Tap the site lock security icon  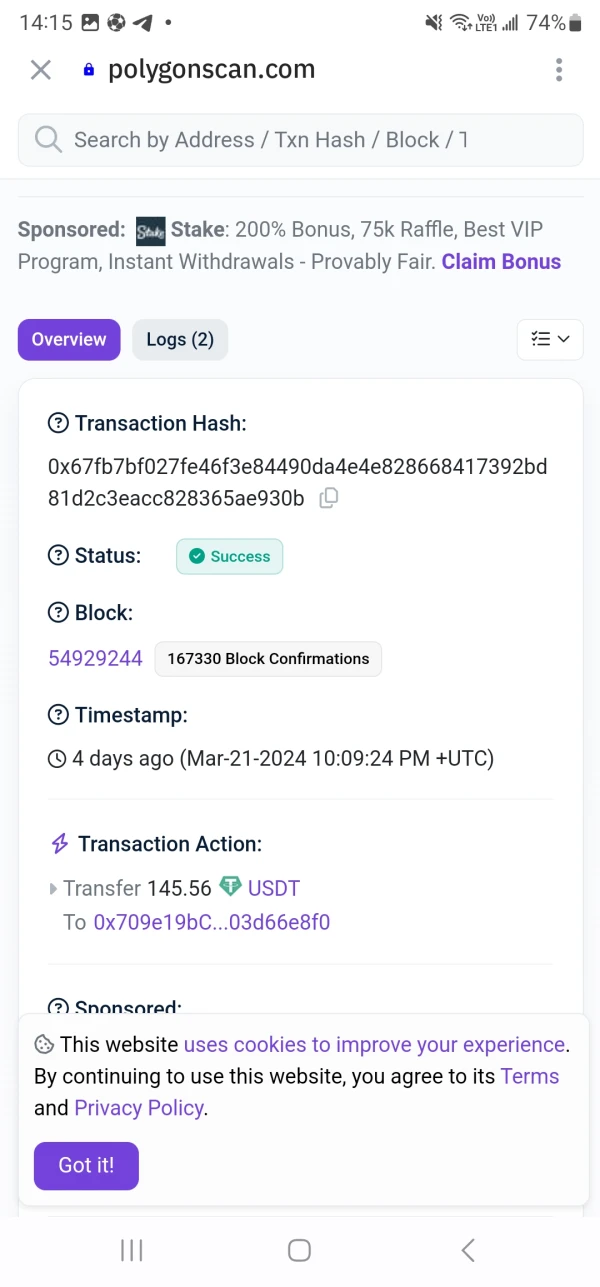[x=89, y=70]
